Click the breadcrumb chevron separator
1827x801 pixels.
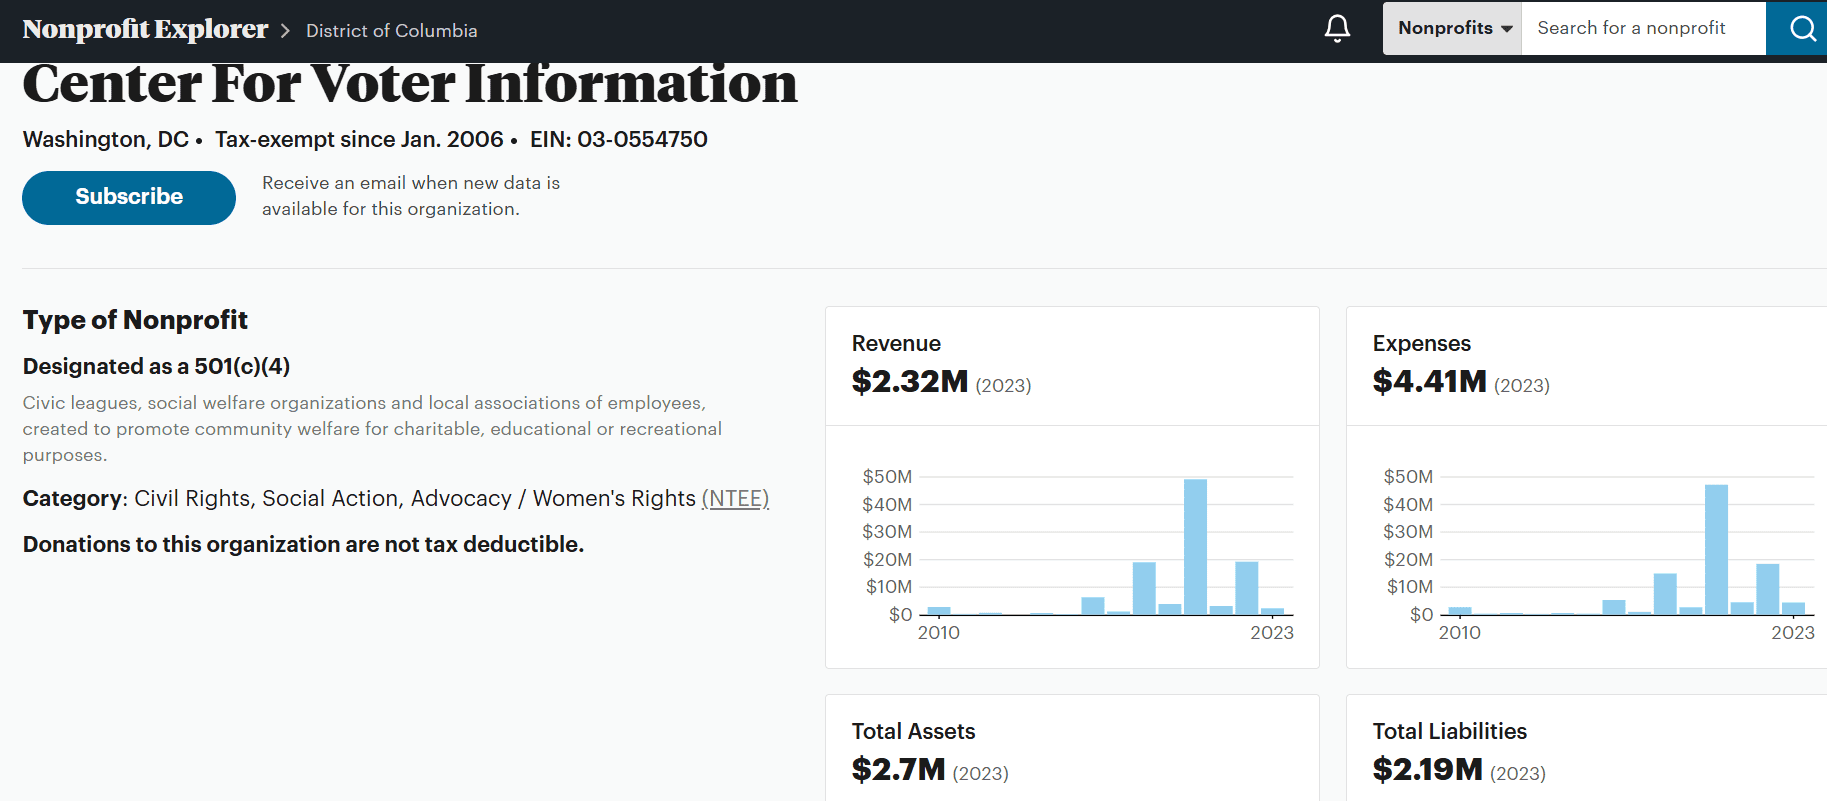click(x=286, y=31)
